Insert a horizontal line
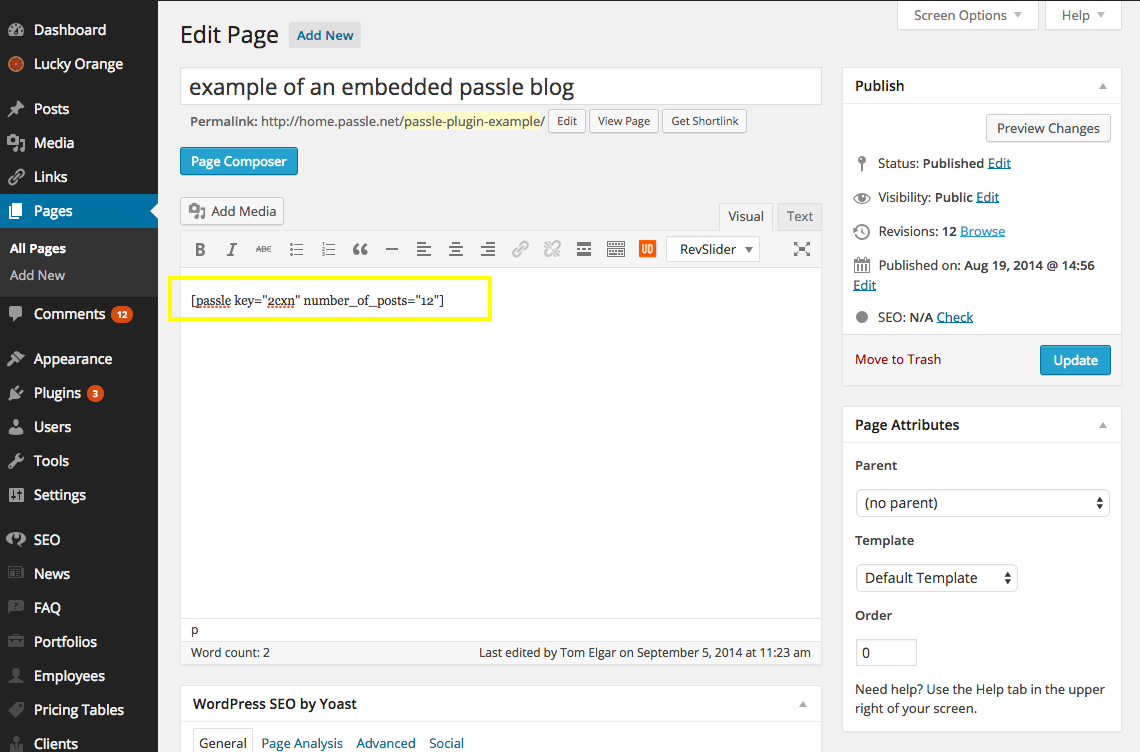Viewport: 1140px width, 752px height. [392, 249]
